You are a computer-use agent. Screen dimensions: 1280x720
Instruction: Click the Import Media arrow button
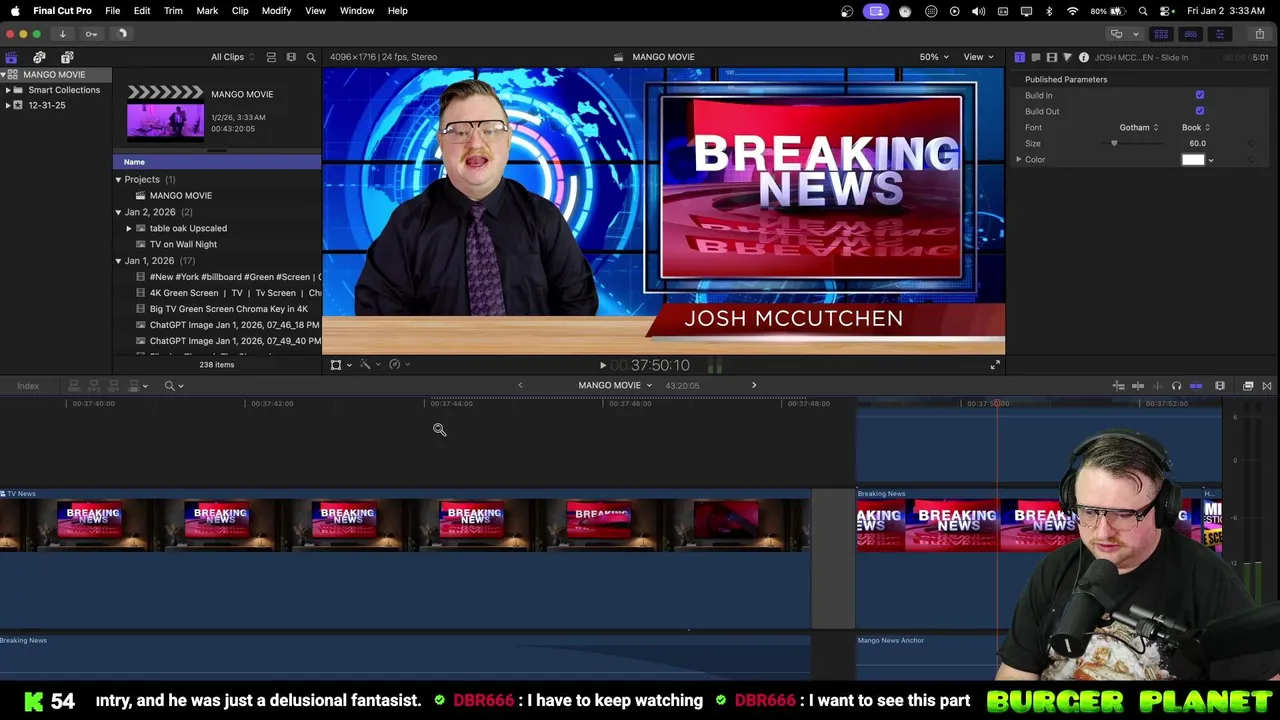point(62,34)
